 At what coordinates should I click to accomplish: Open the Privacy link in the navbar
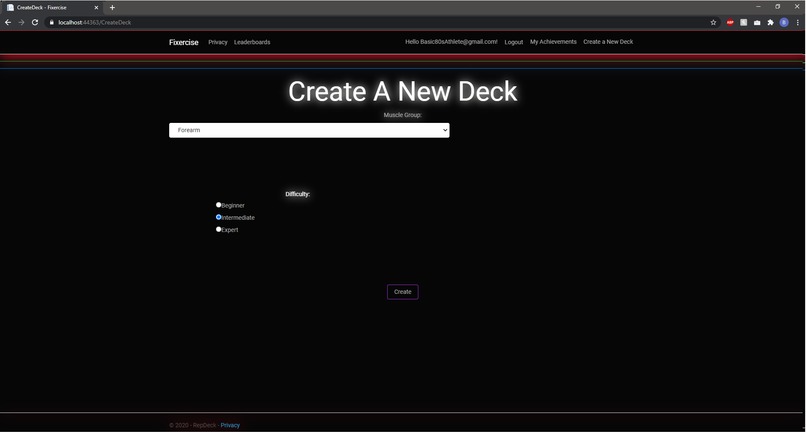tap(218, 42)
